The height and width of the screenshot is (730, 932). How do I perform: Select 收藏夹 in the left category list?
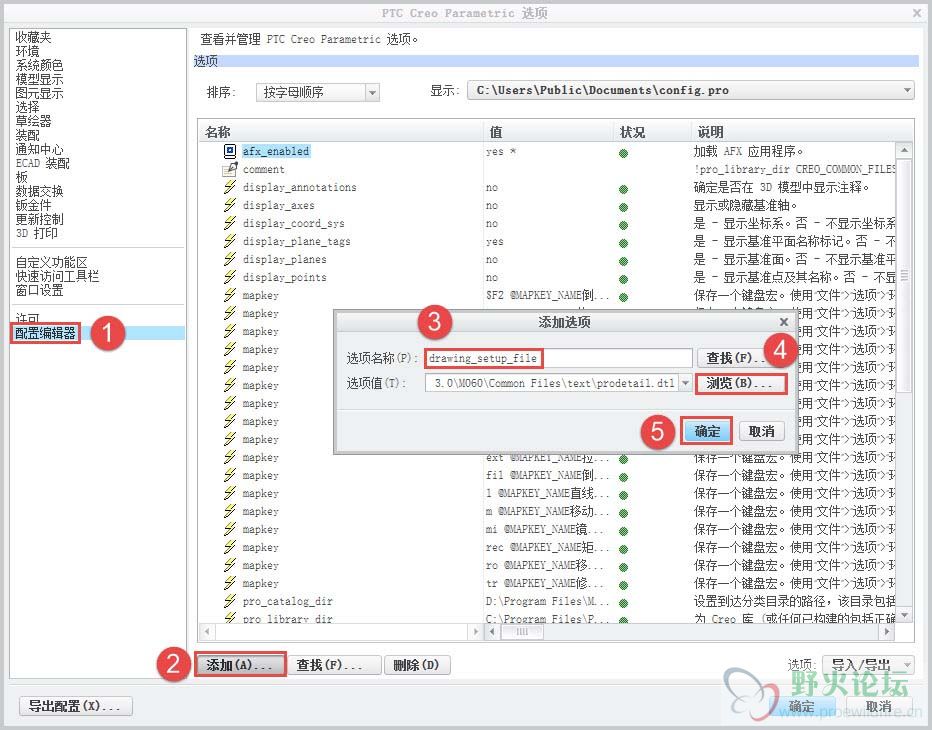pyautogui.click(x=33, y=37)
